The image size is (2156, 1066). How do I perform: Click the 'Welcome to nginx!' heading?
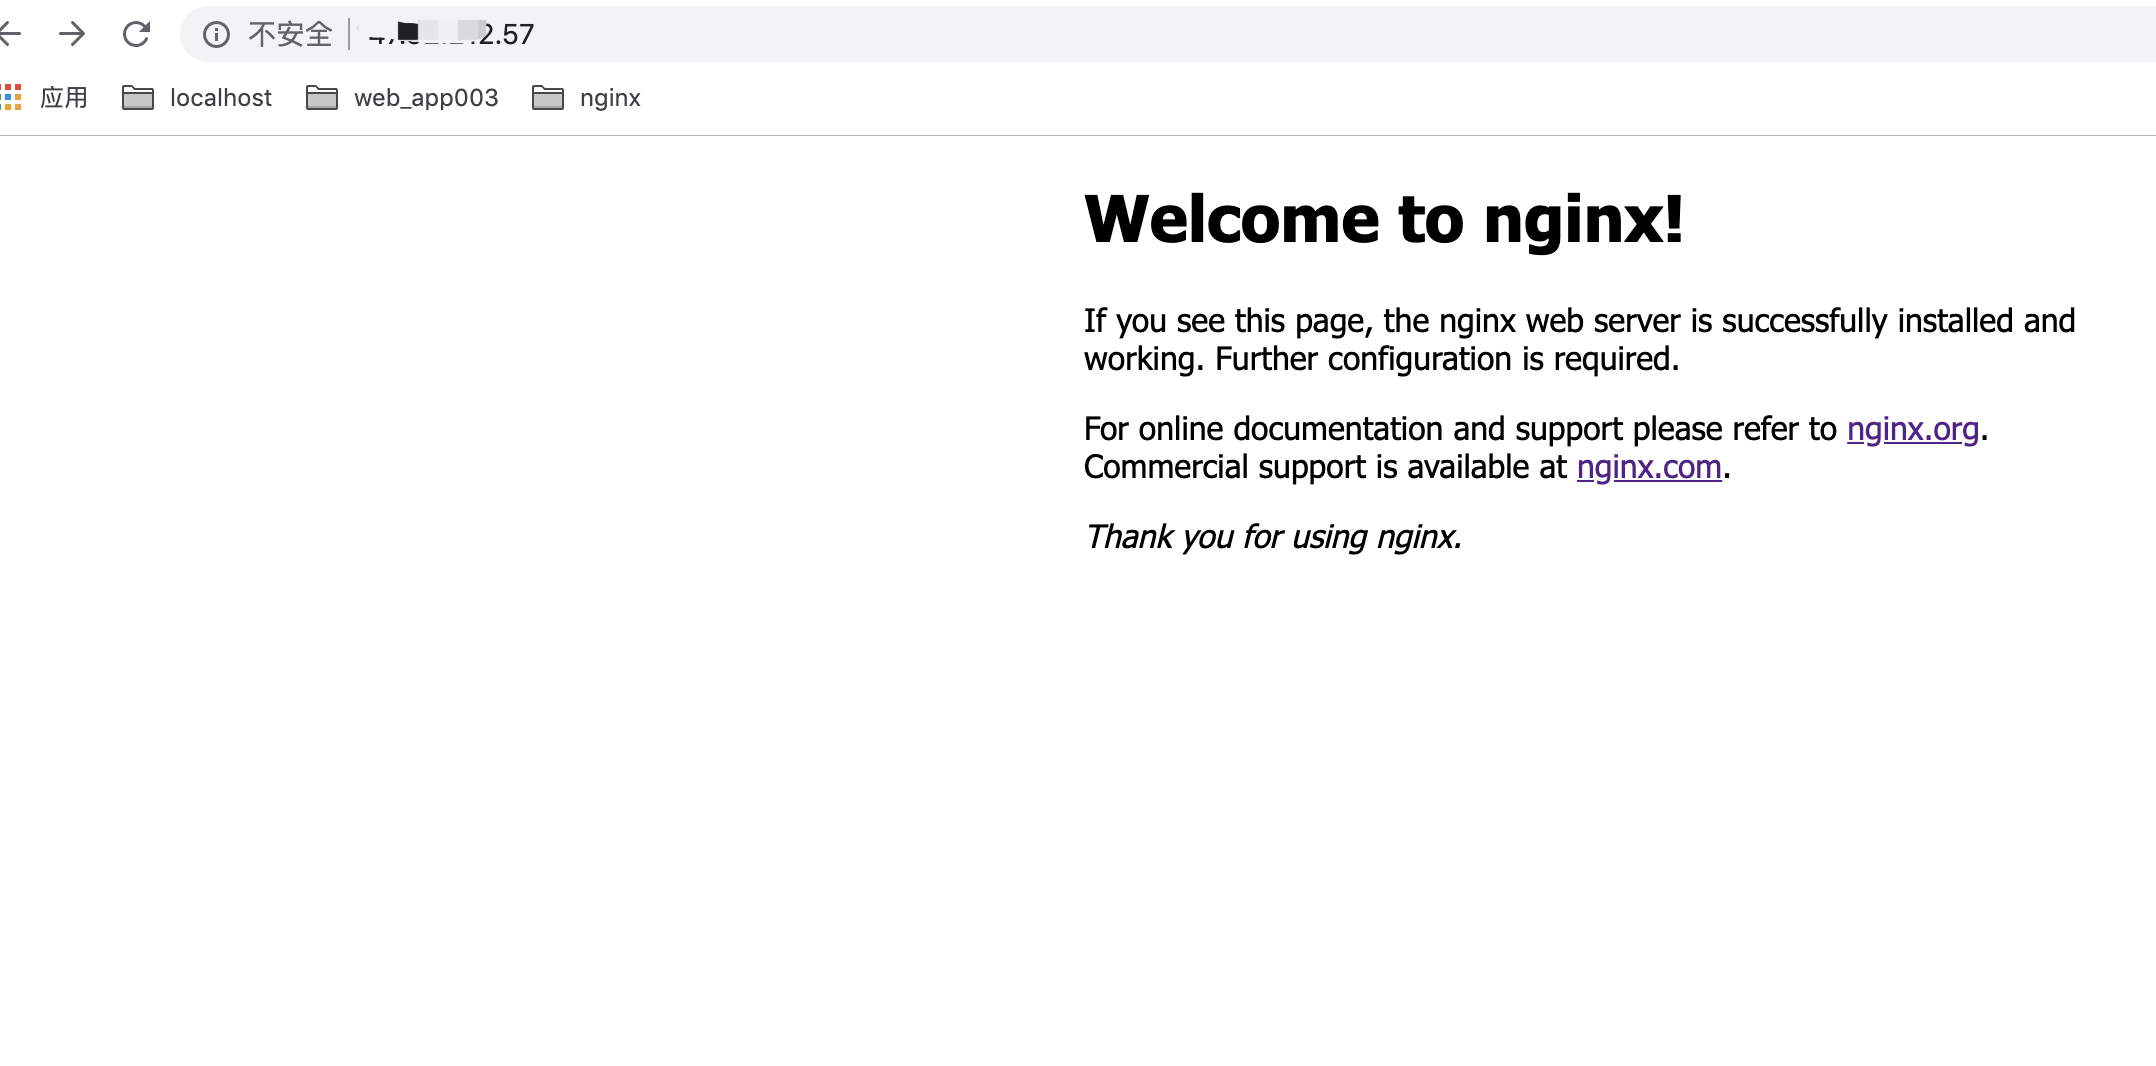tap(1384, 219)
